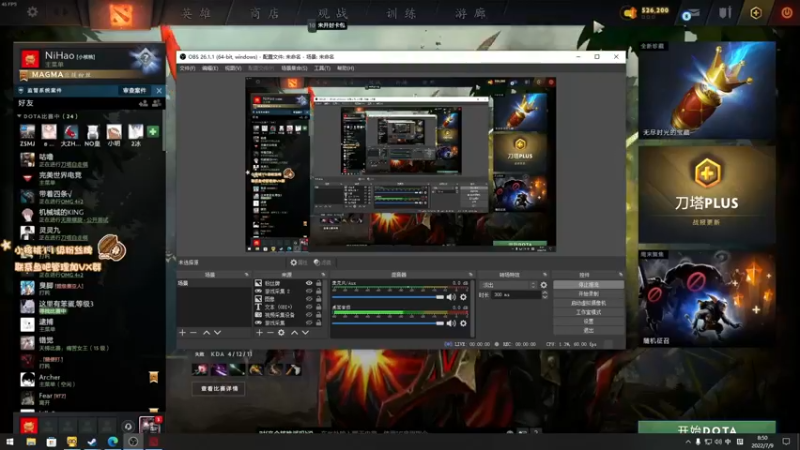800x450 pixels.
Task: Open OBS 场景集合(S) menu
Action: point(294,68)
